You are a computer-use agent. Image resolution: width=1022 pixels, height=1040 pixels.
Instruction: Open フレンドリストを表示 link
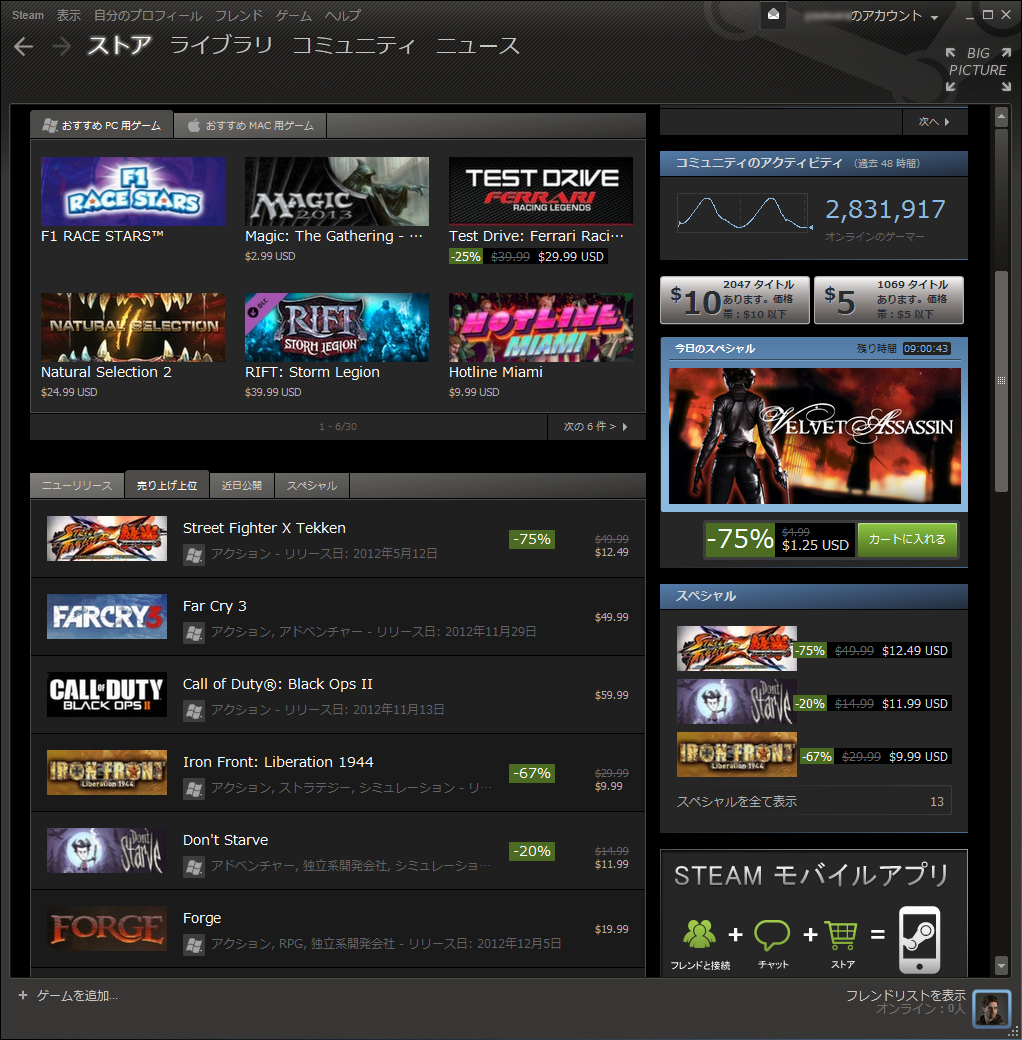905,995
